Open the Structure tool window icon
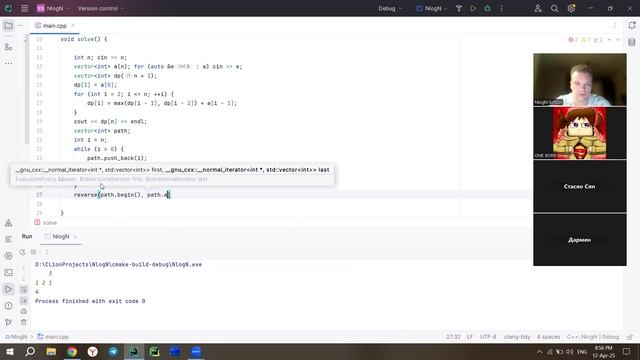This screenshot has height=360, width=640. click(8, 47)
